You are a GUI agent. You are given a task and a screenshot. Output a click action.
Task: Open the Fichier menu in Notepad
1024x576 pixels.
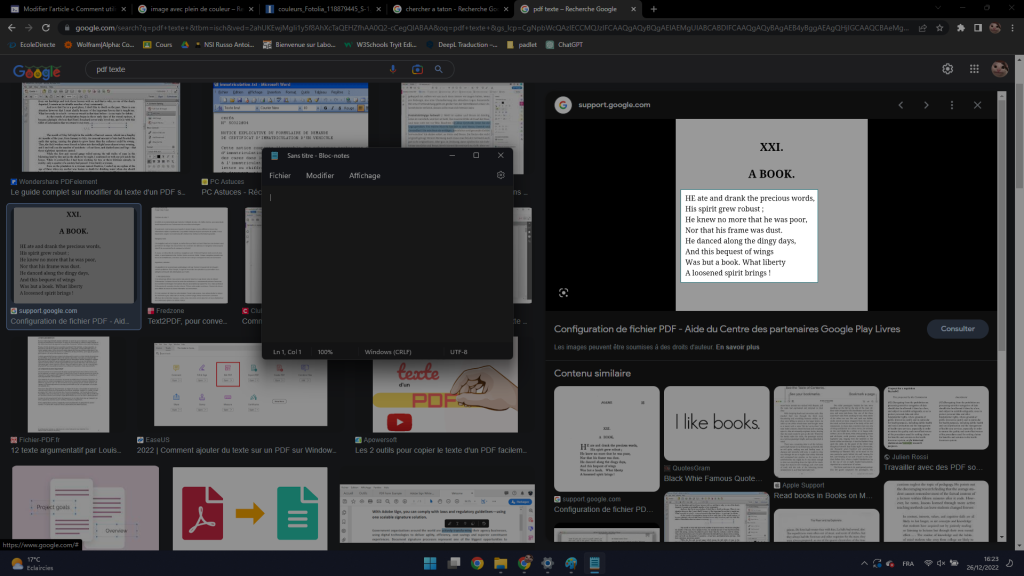pos(280,176)
